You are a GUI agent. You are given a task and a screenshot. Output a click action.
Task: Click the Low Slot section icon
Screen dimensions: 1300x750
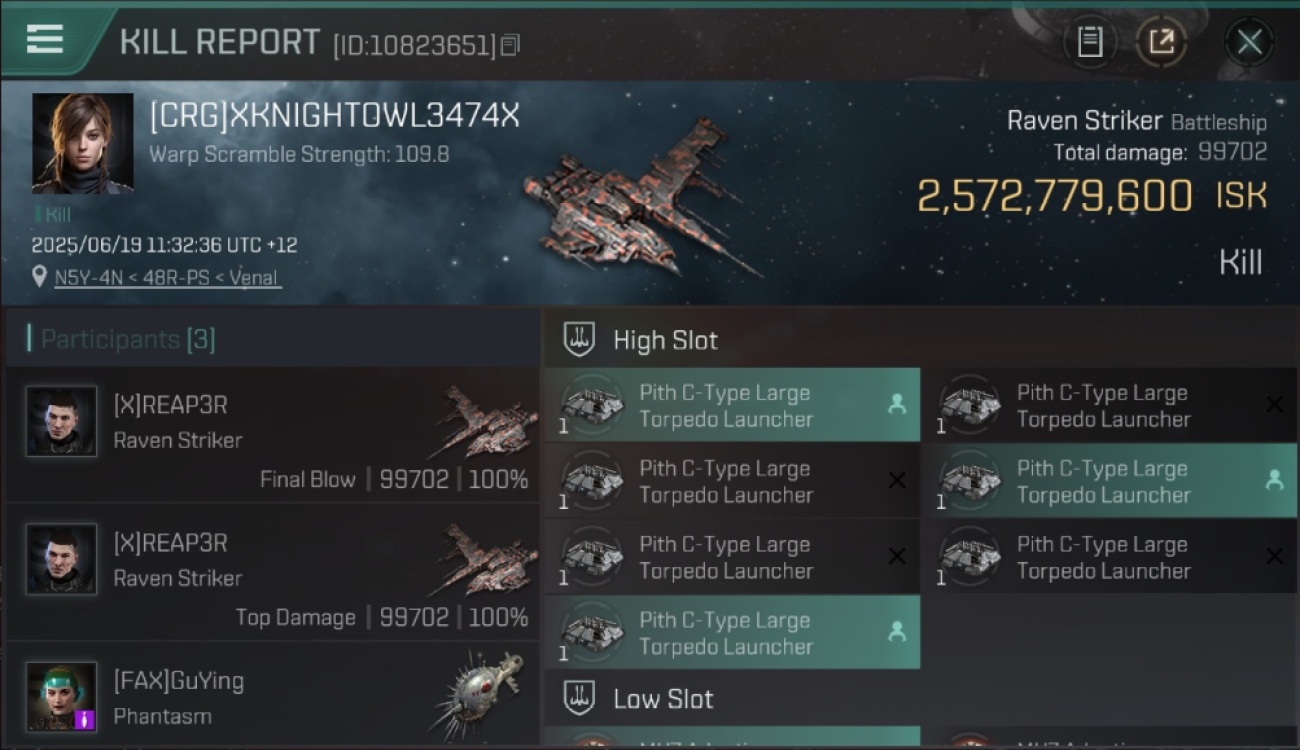pos(580,698)
